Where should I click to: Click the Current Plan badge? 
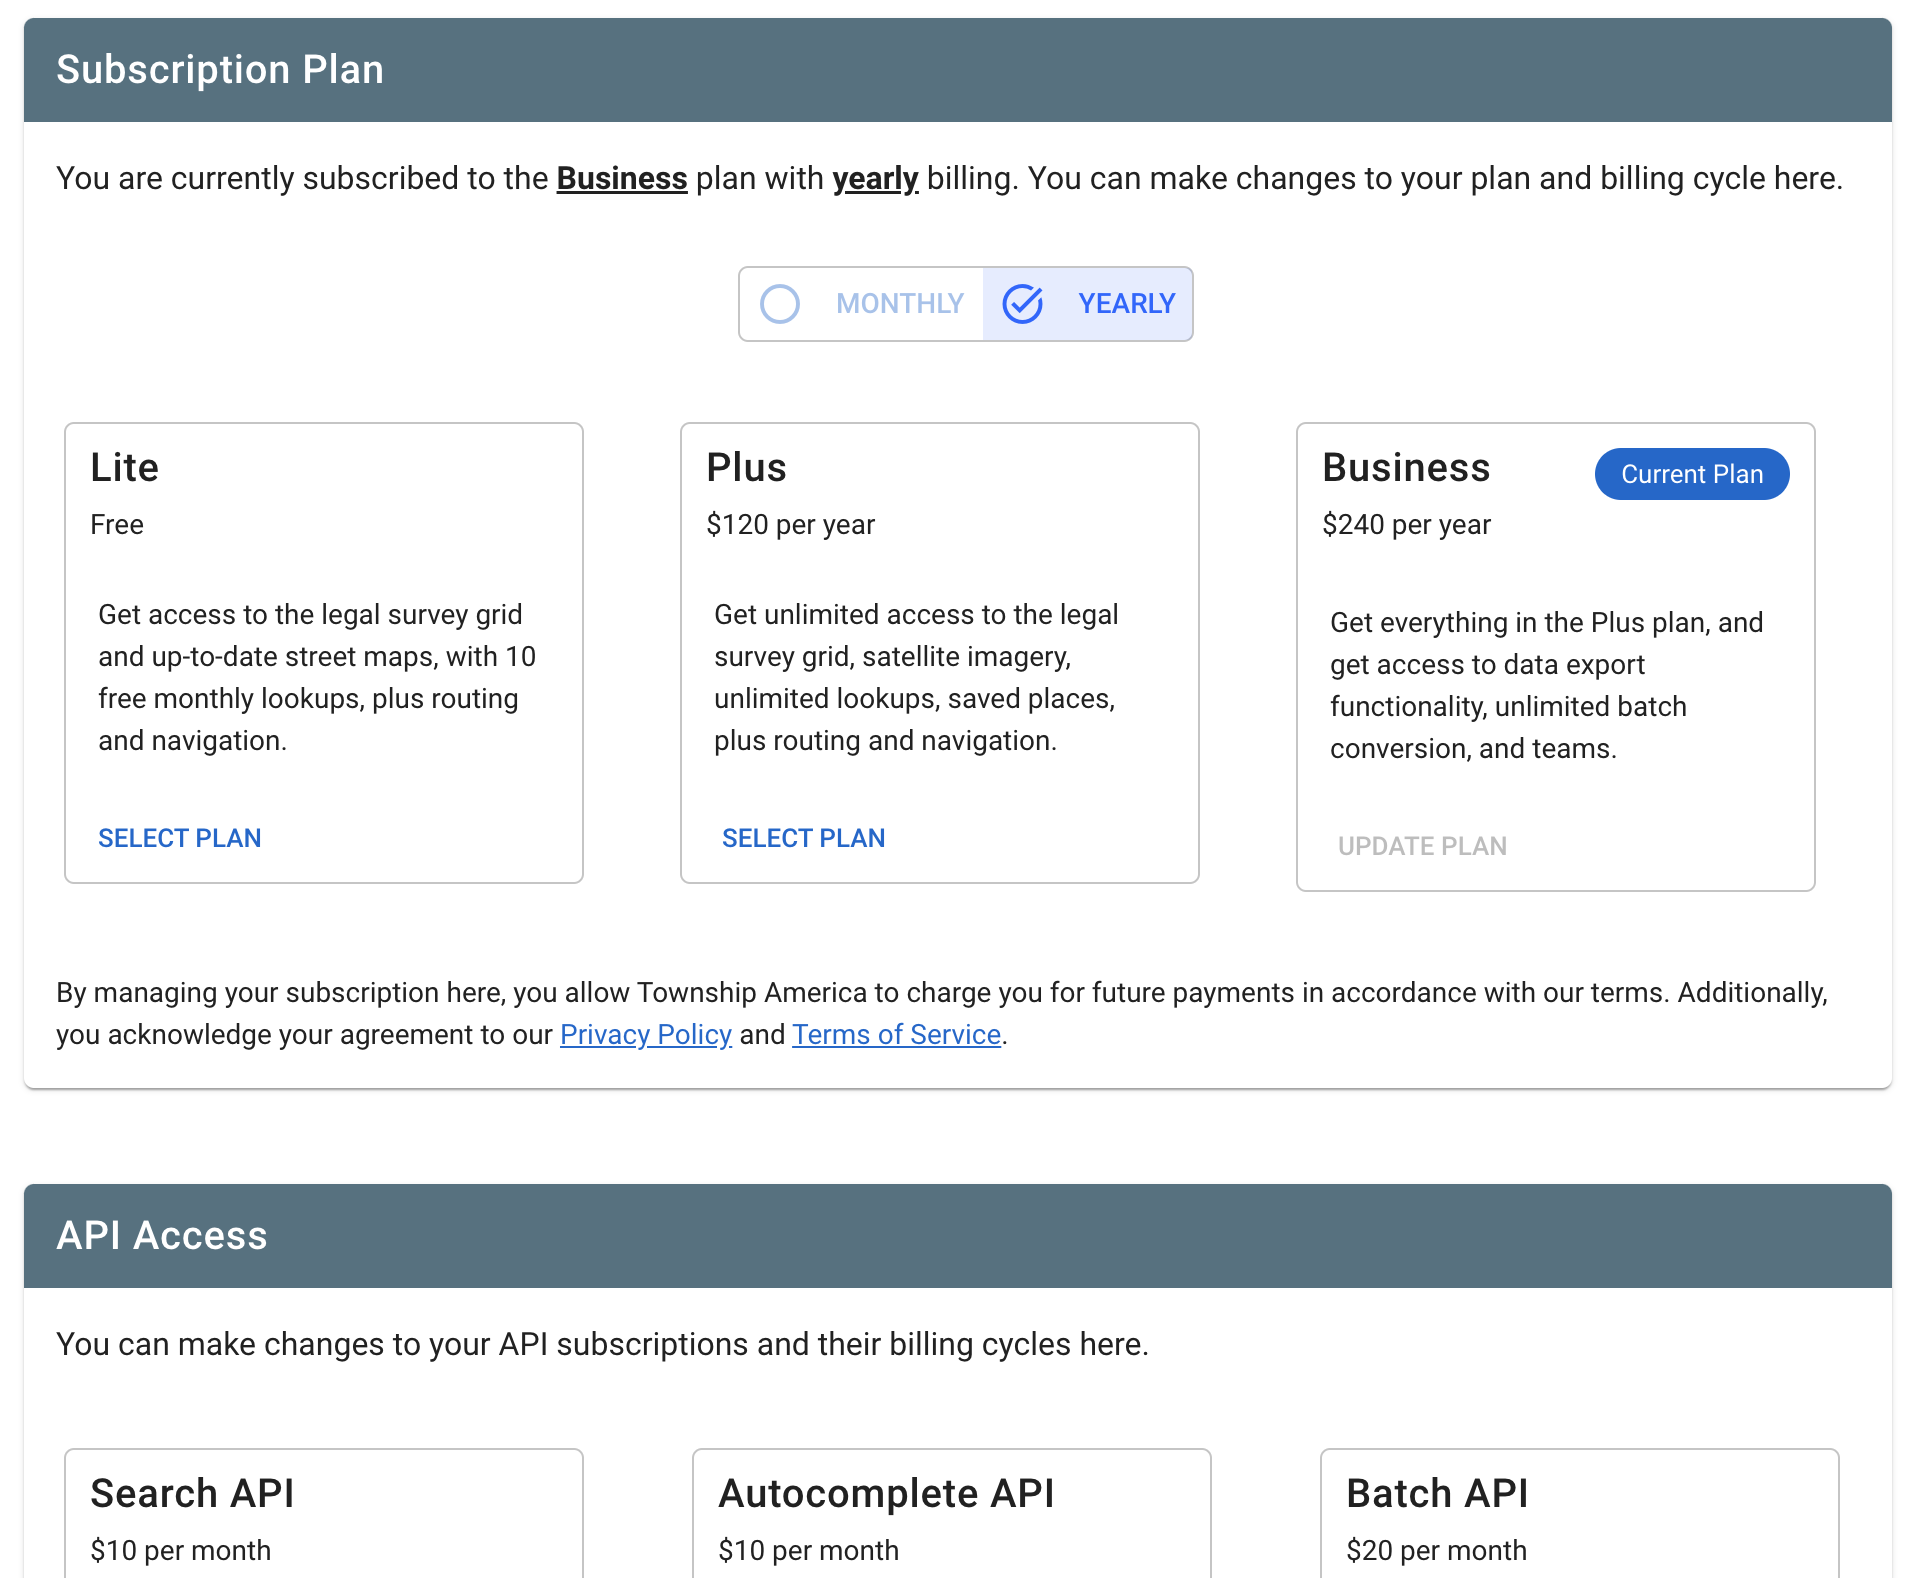tap(1692, 474)
